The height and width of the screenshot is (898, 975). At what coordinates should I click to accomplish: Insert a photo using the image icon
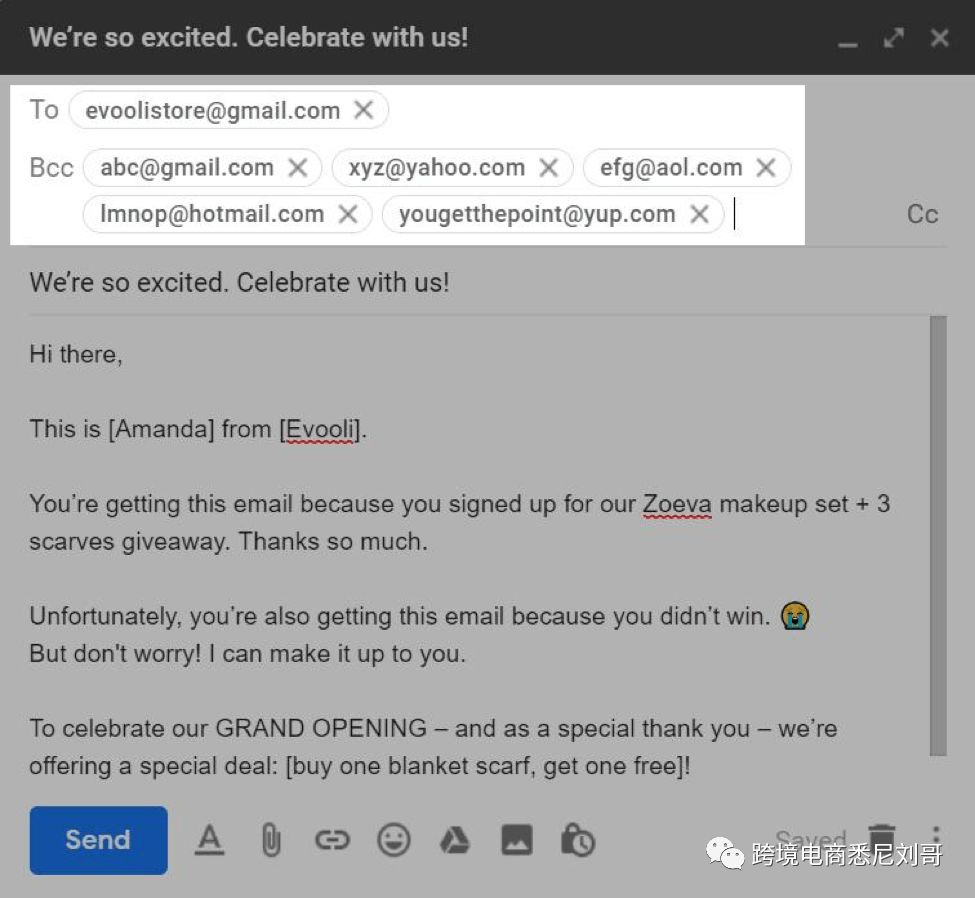point(516,840)
